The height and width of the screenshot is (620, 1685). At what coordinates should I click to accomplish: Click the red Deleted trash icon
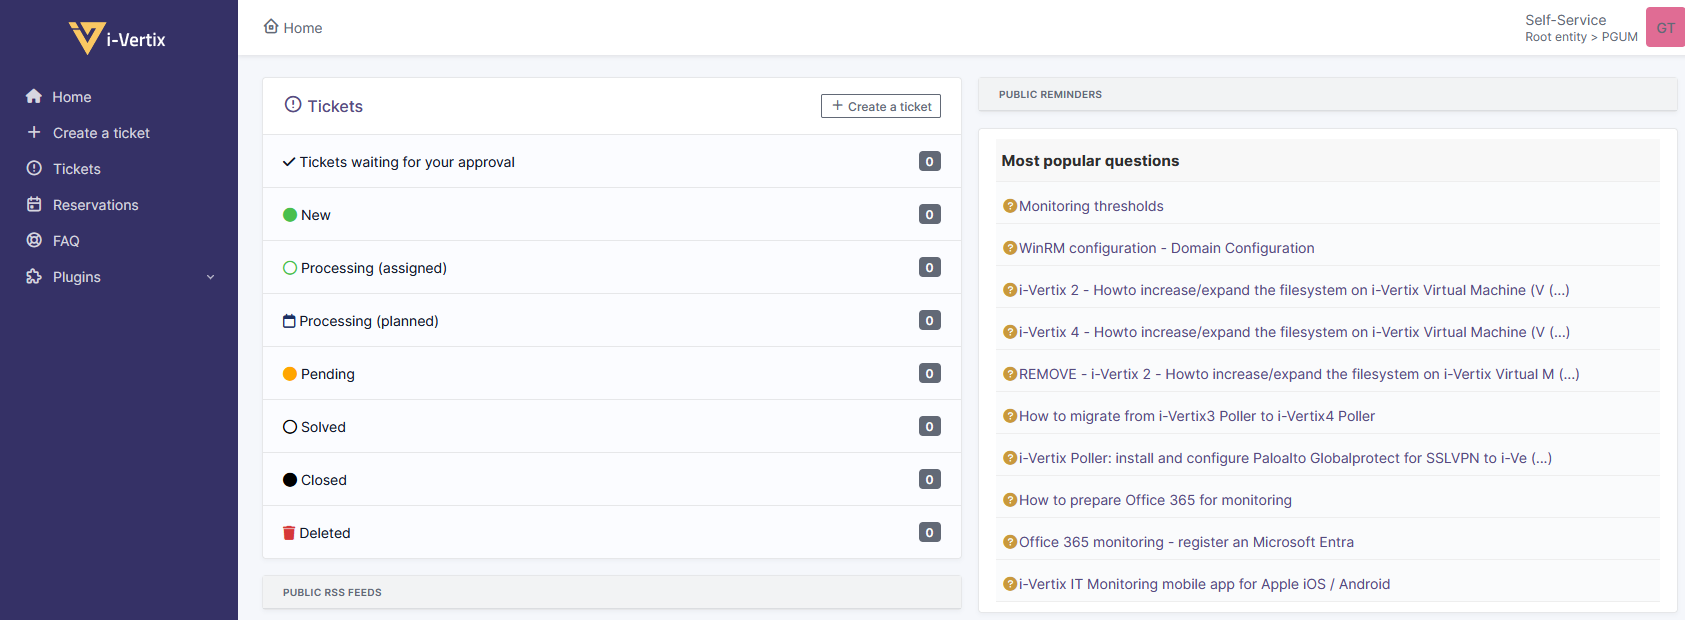(x=289, y=533)
